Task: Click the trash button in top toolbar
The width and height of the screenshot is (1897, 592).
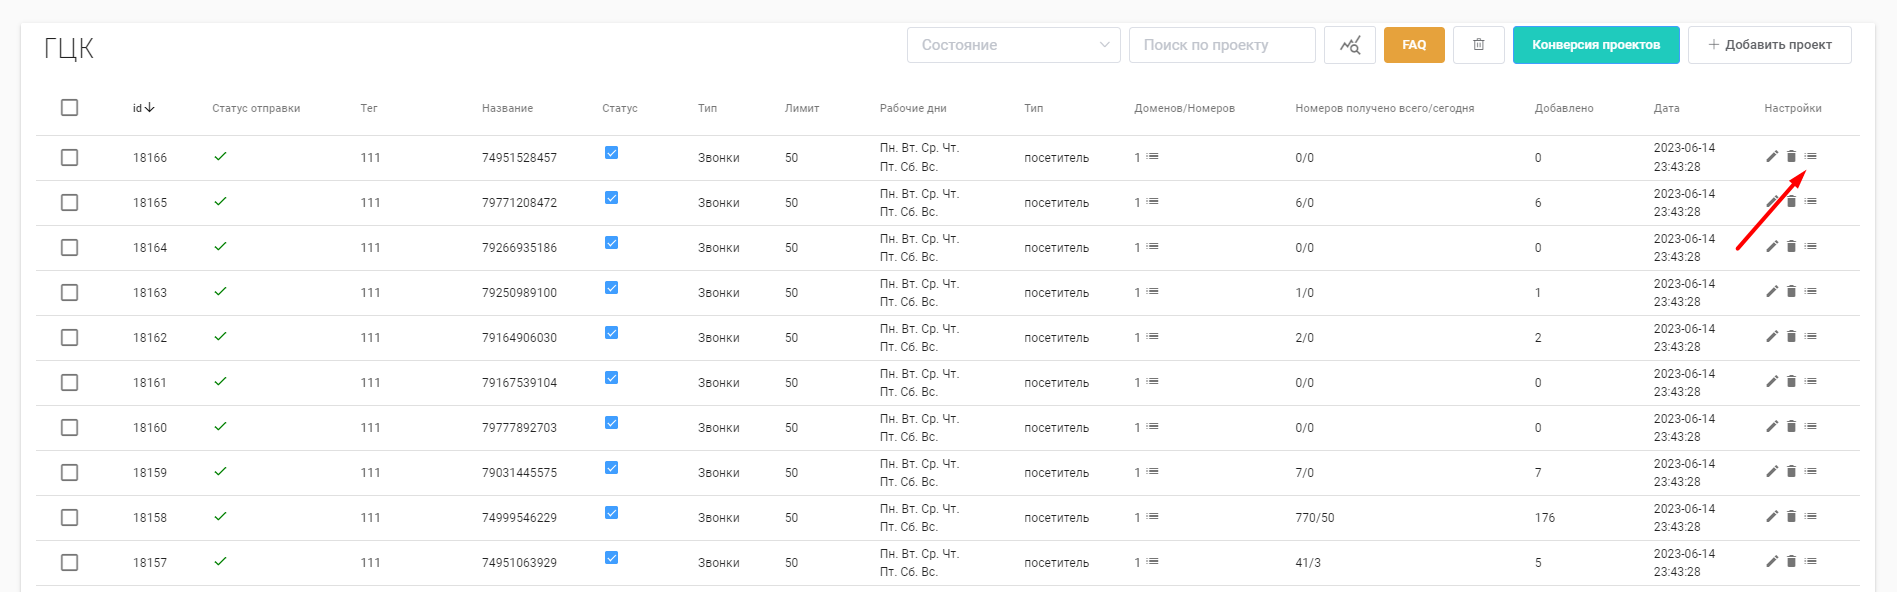Action: (1479, 45)
